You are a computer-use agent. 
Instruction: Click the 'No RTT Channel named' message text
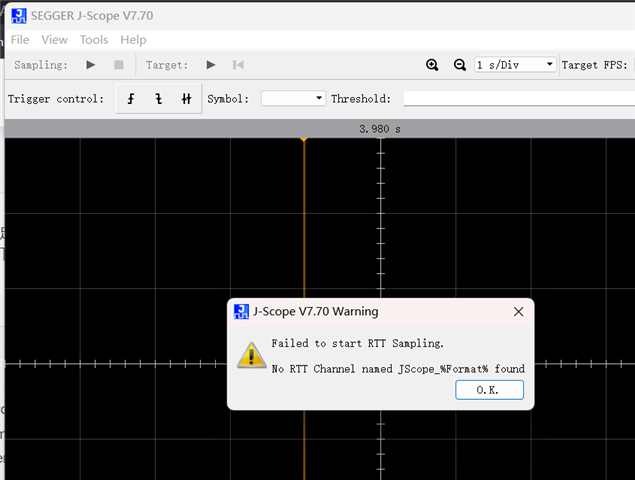[x=398, y=369]
